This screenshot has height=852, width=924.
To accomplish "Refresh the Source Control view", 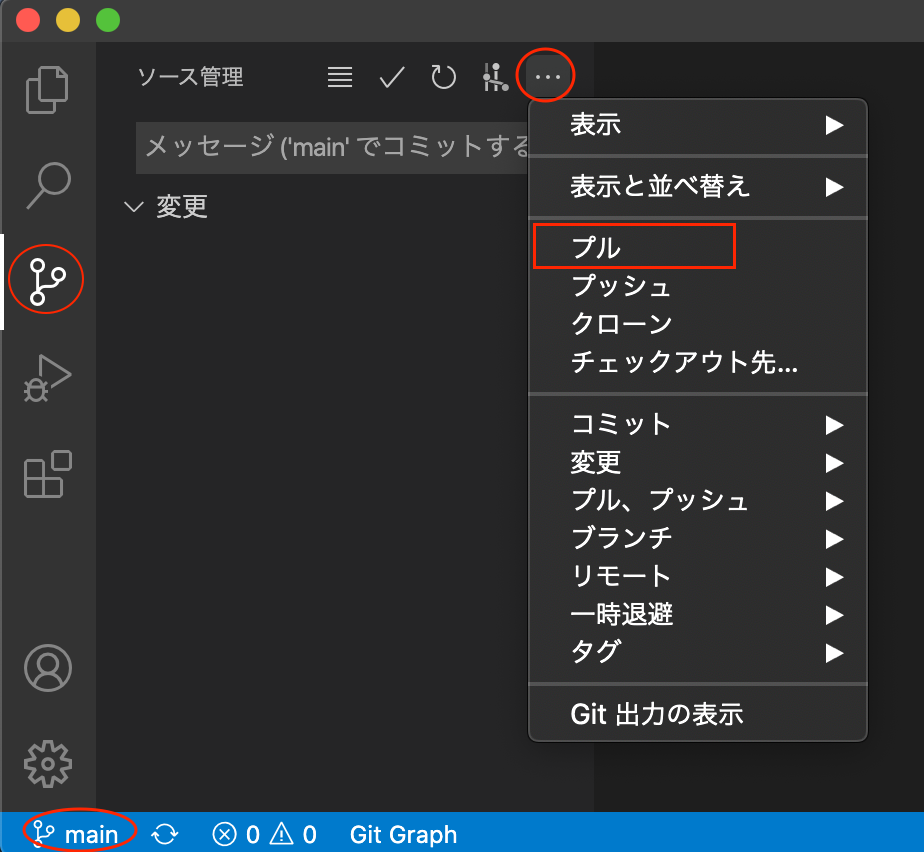I will click(x=443, y=76).
